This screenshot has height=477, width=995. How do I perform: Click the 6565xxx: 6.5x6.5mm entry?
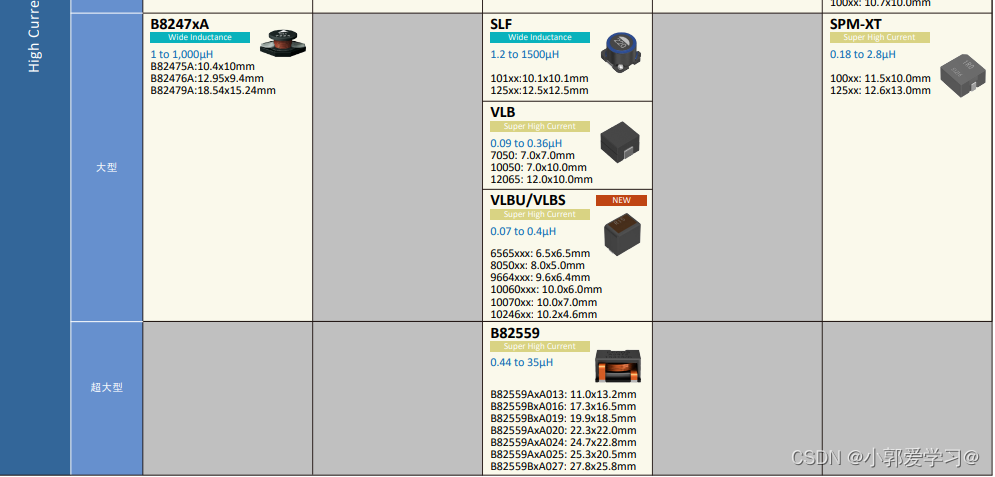[540, 253]
